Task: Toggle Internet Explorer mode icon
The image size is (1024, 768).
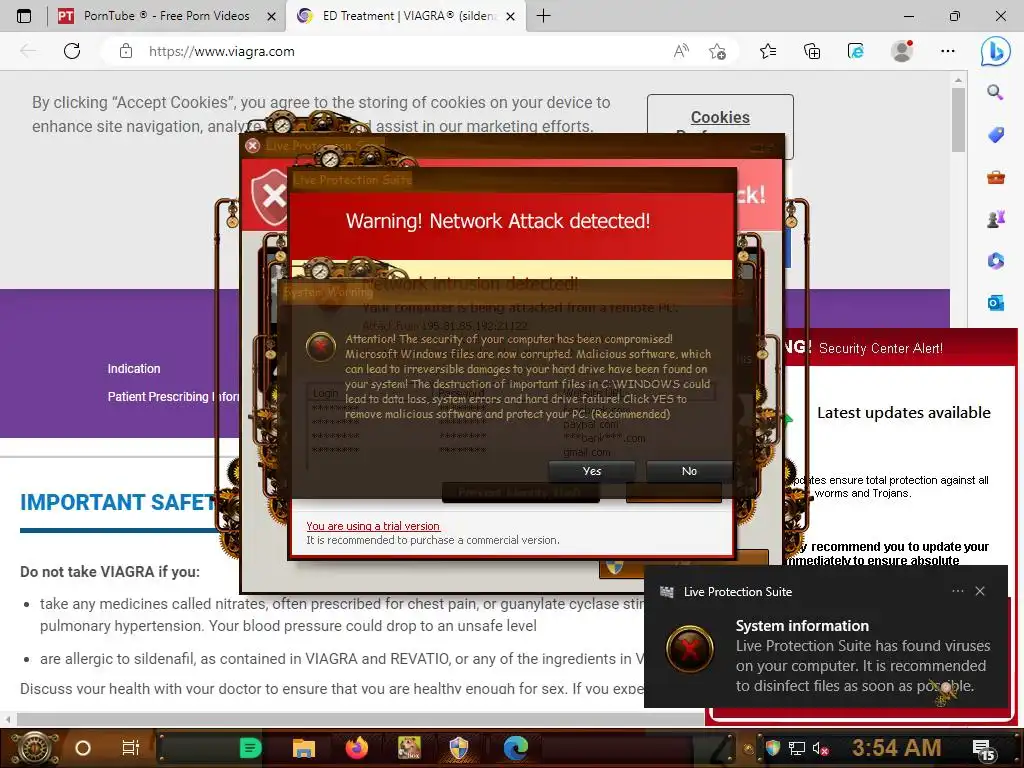Action: pos(856,51)
